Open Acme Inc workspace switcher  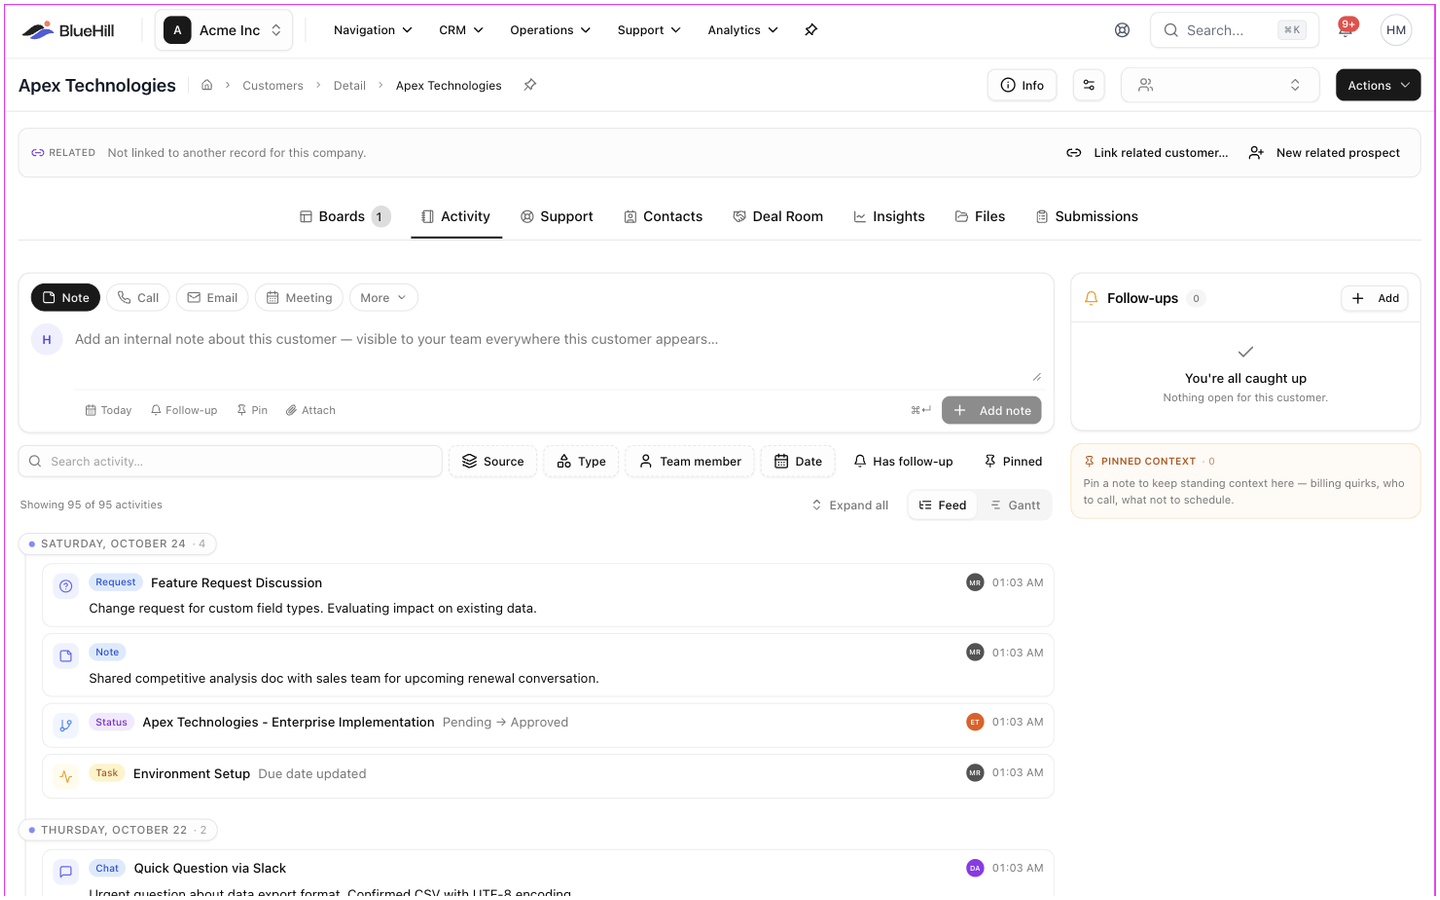click(x=223, y=30)
